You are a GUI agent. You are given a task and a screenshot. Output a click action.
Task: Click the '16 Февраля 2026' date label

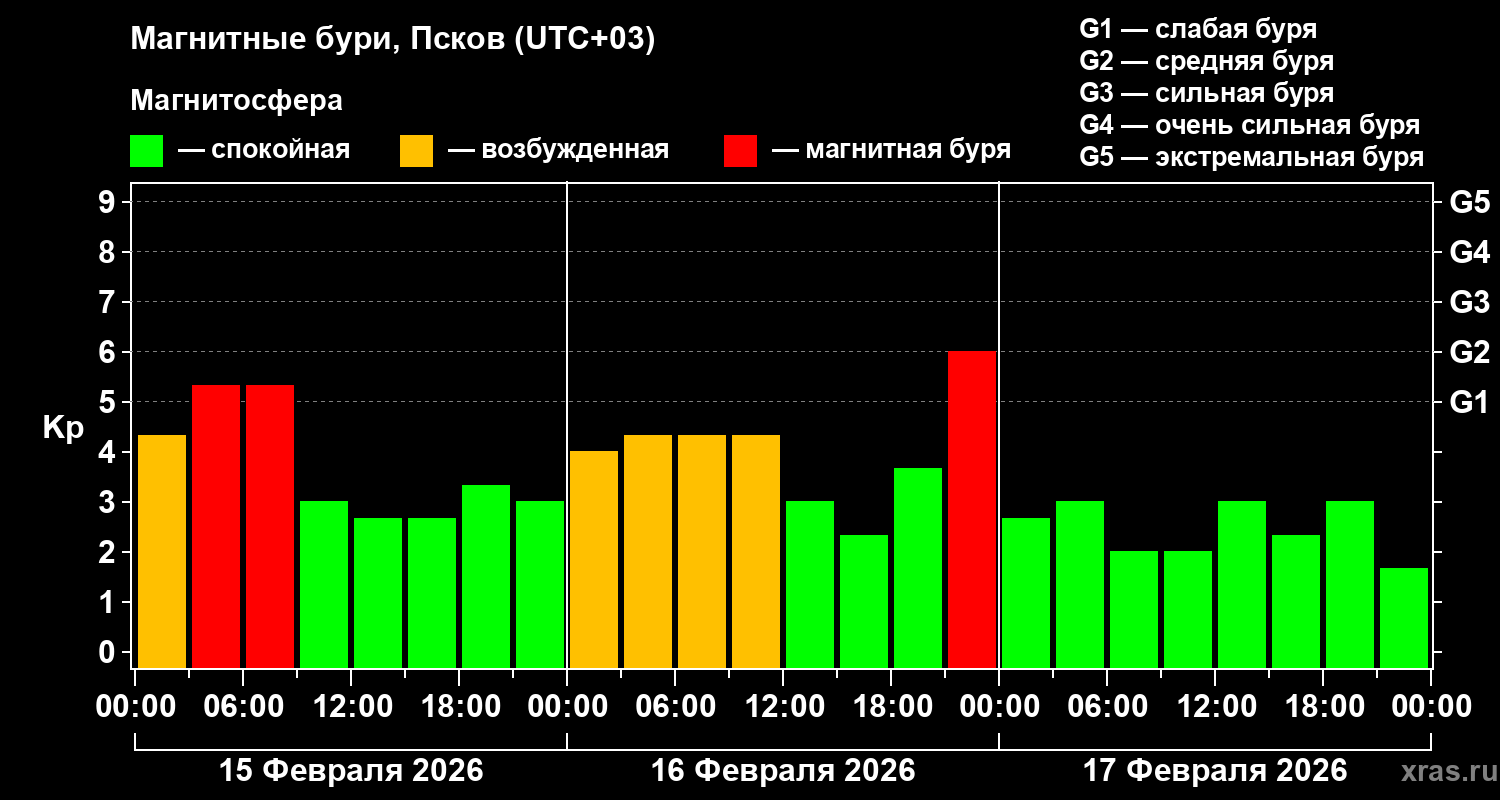point(783,771)
